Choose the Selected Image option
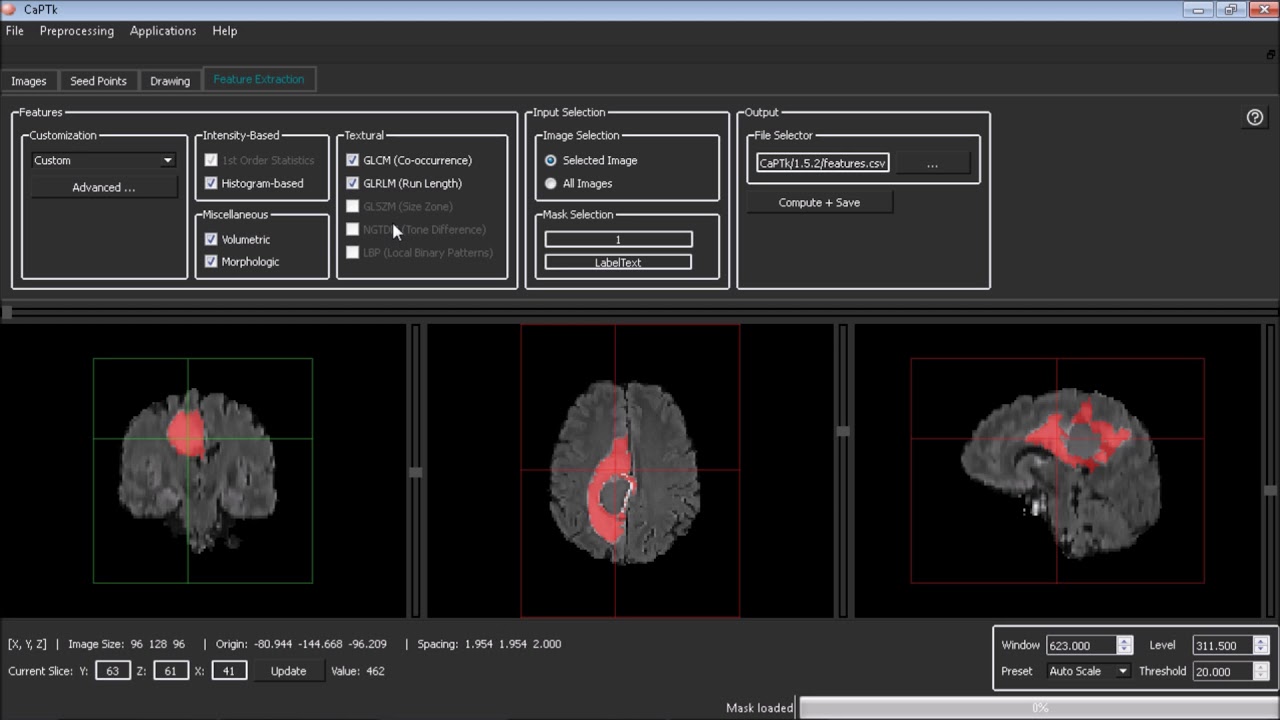Viewport: 1280px width, 720px height. 551,160
